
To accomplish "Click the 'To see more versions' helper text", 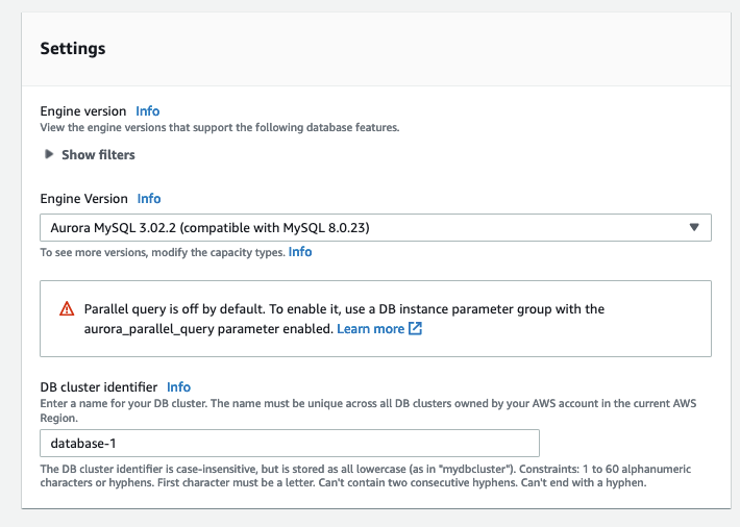I will (x=162, y=253).
